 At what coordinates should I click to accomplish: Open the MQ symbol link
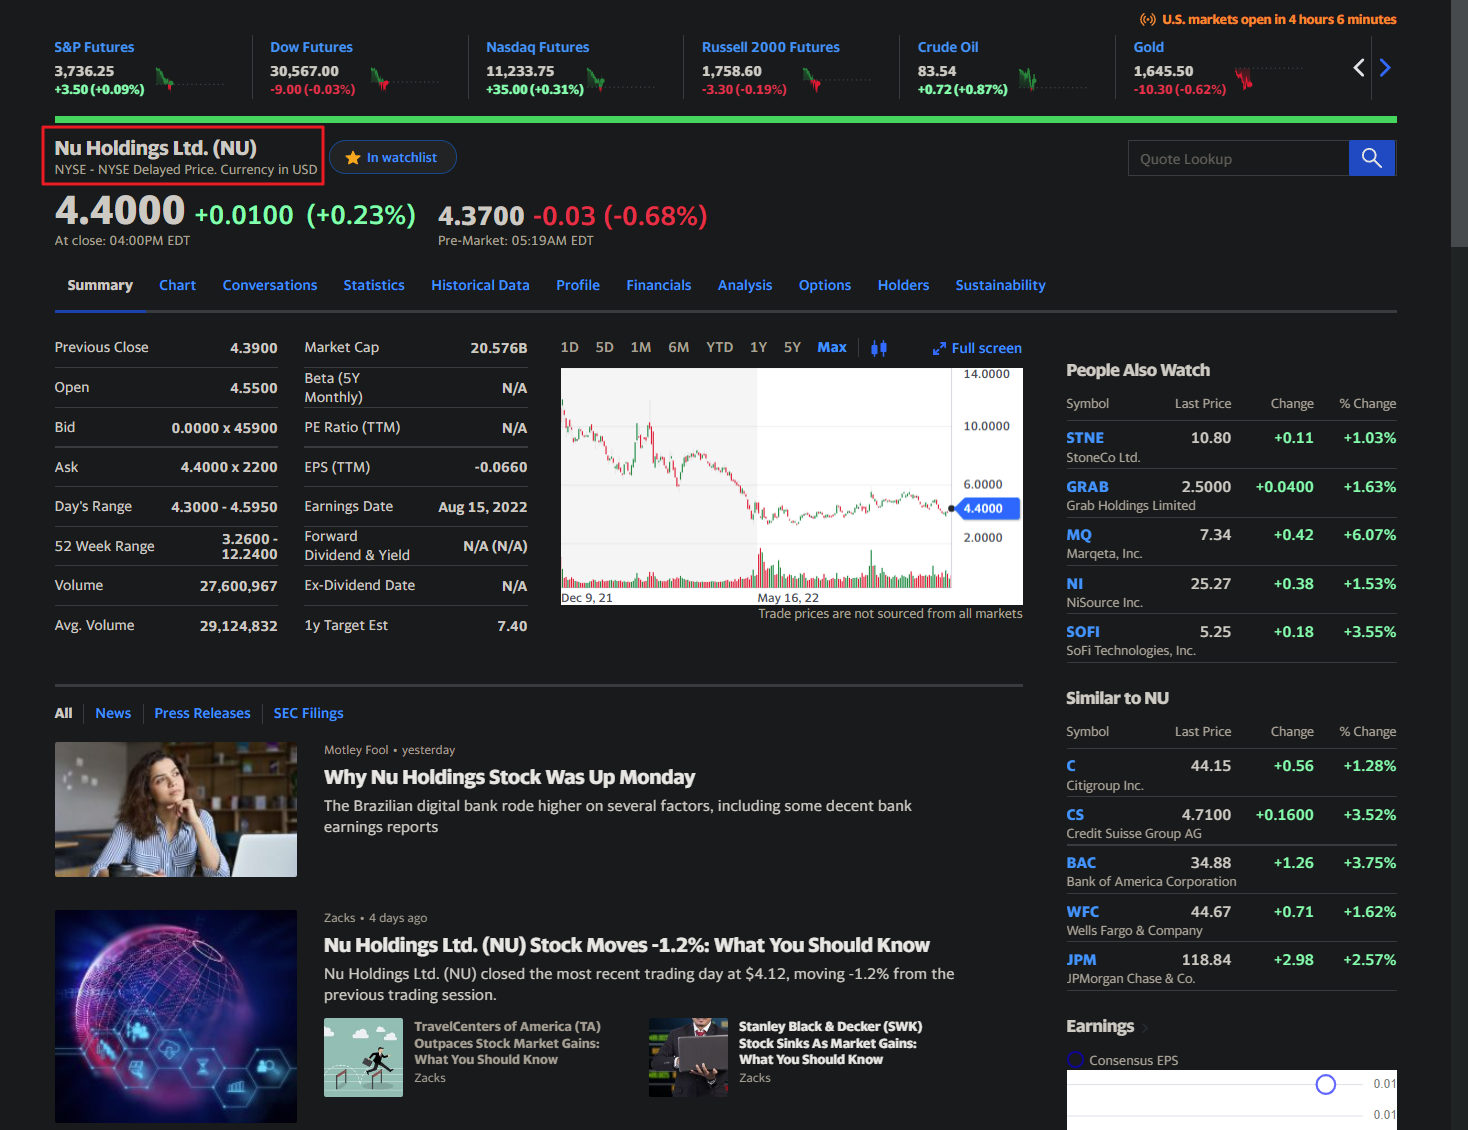click(1079, 535)
